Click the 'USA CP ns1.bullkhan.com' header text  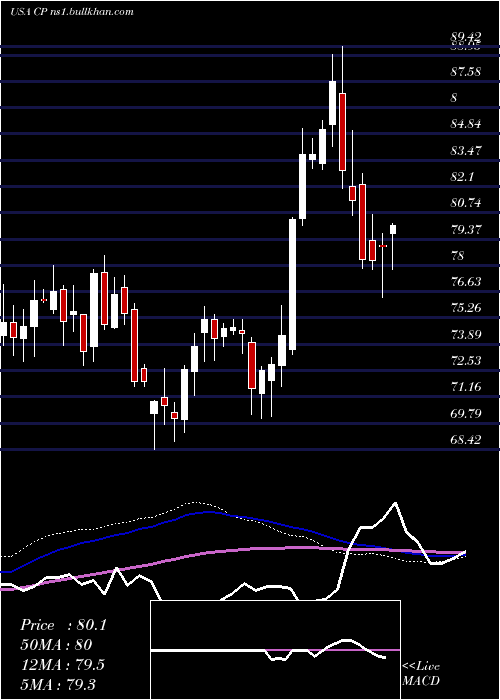pos(72,12)
